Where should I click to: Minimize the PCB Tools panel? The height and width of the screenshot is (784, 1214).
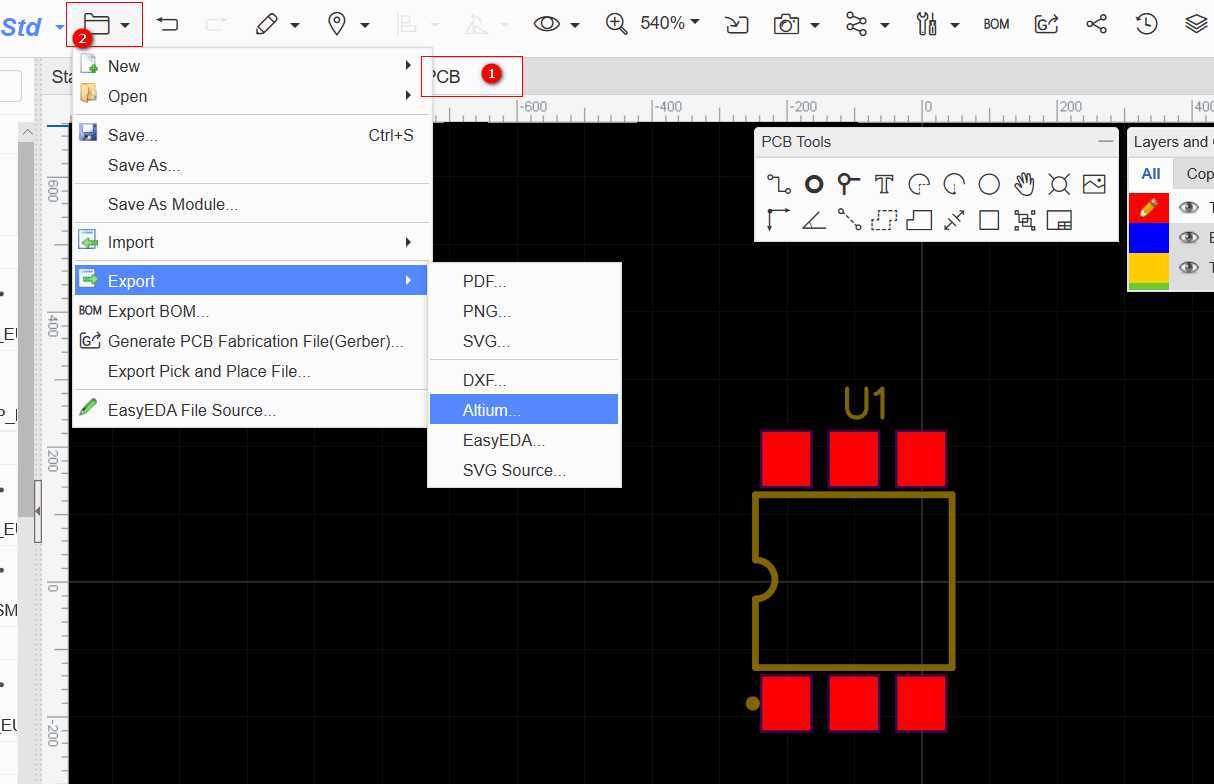point(1105,141)
